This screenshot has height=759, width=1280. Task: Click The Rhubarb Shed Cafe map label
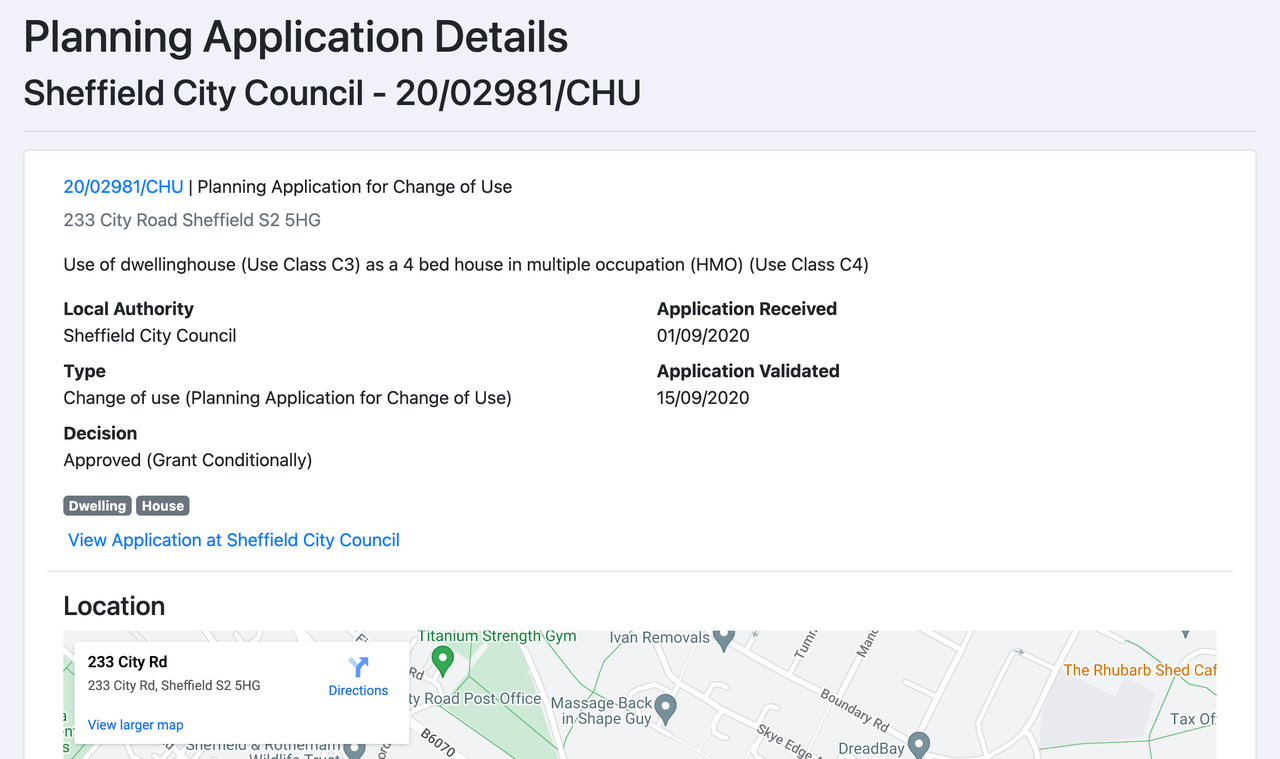click(x=1140, y=670)
